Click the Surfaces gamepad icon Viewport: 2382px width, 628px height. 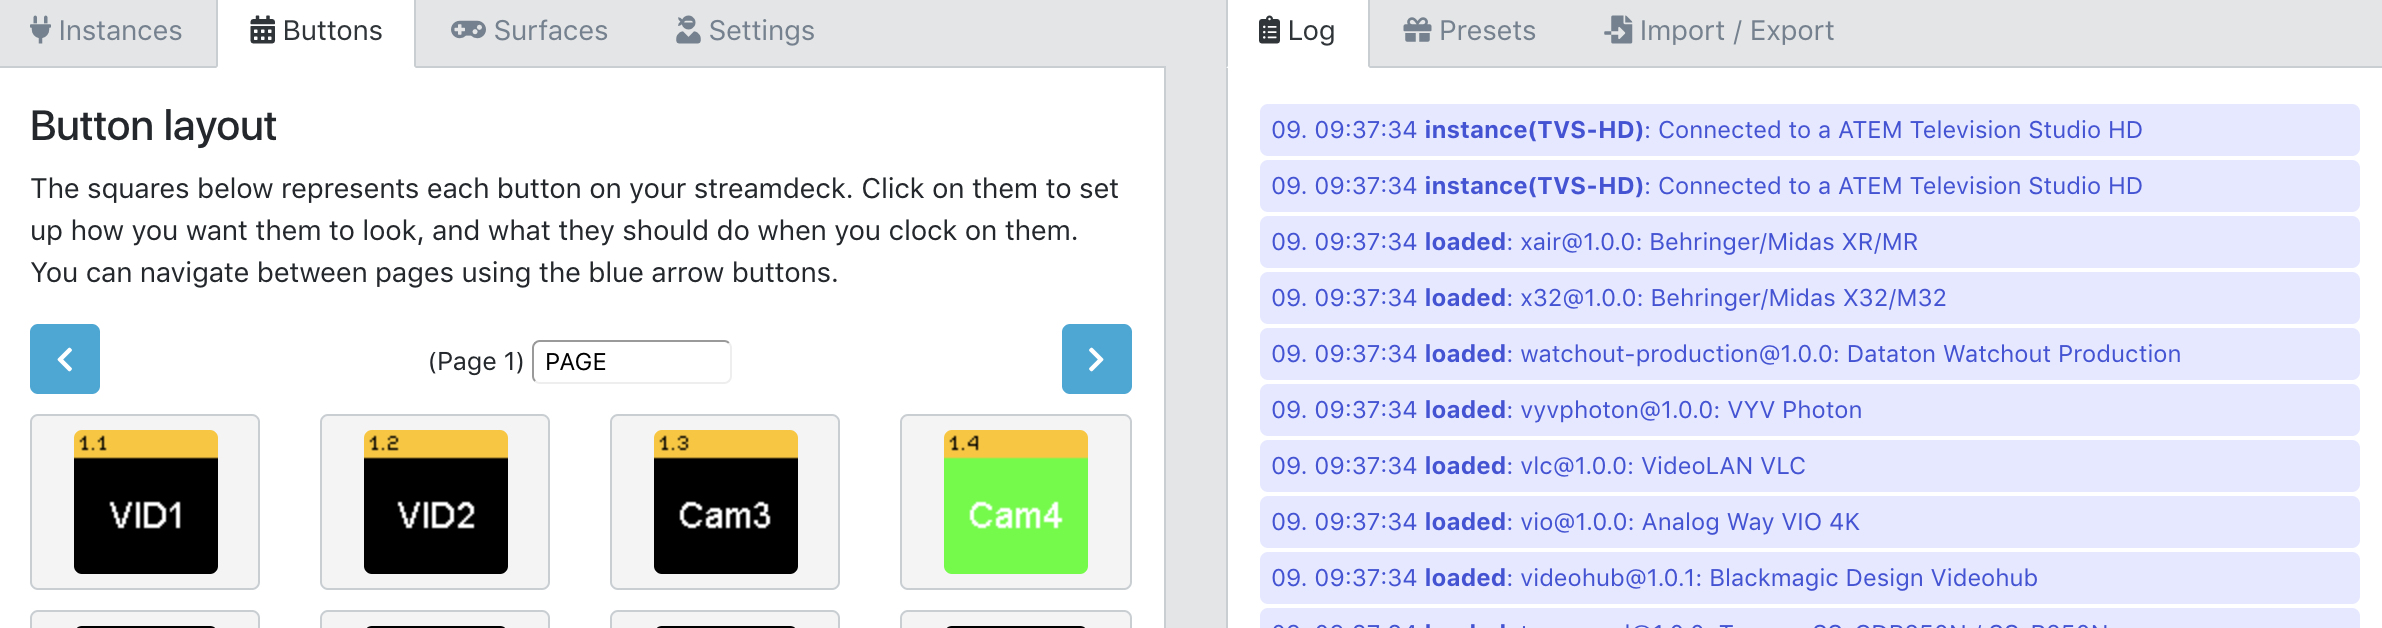coord(469,30)
